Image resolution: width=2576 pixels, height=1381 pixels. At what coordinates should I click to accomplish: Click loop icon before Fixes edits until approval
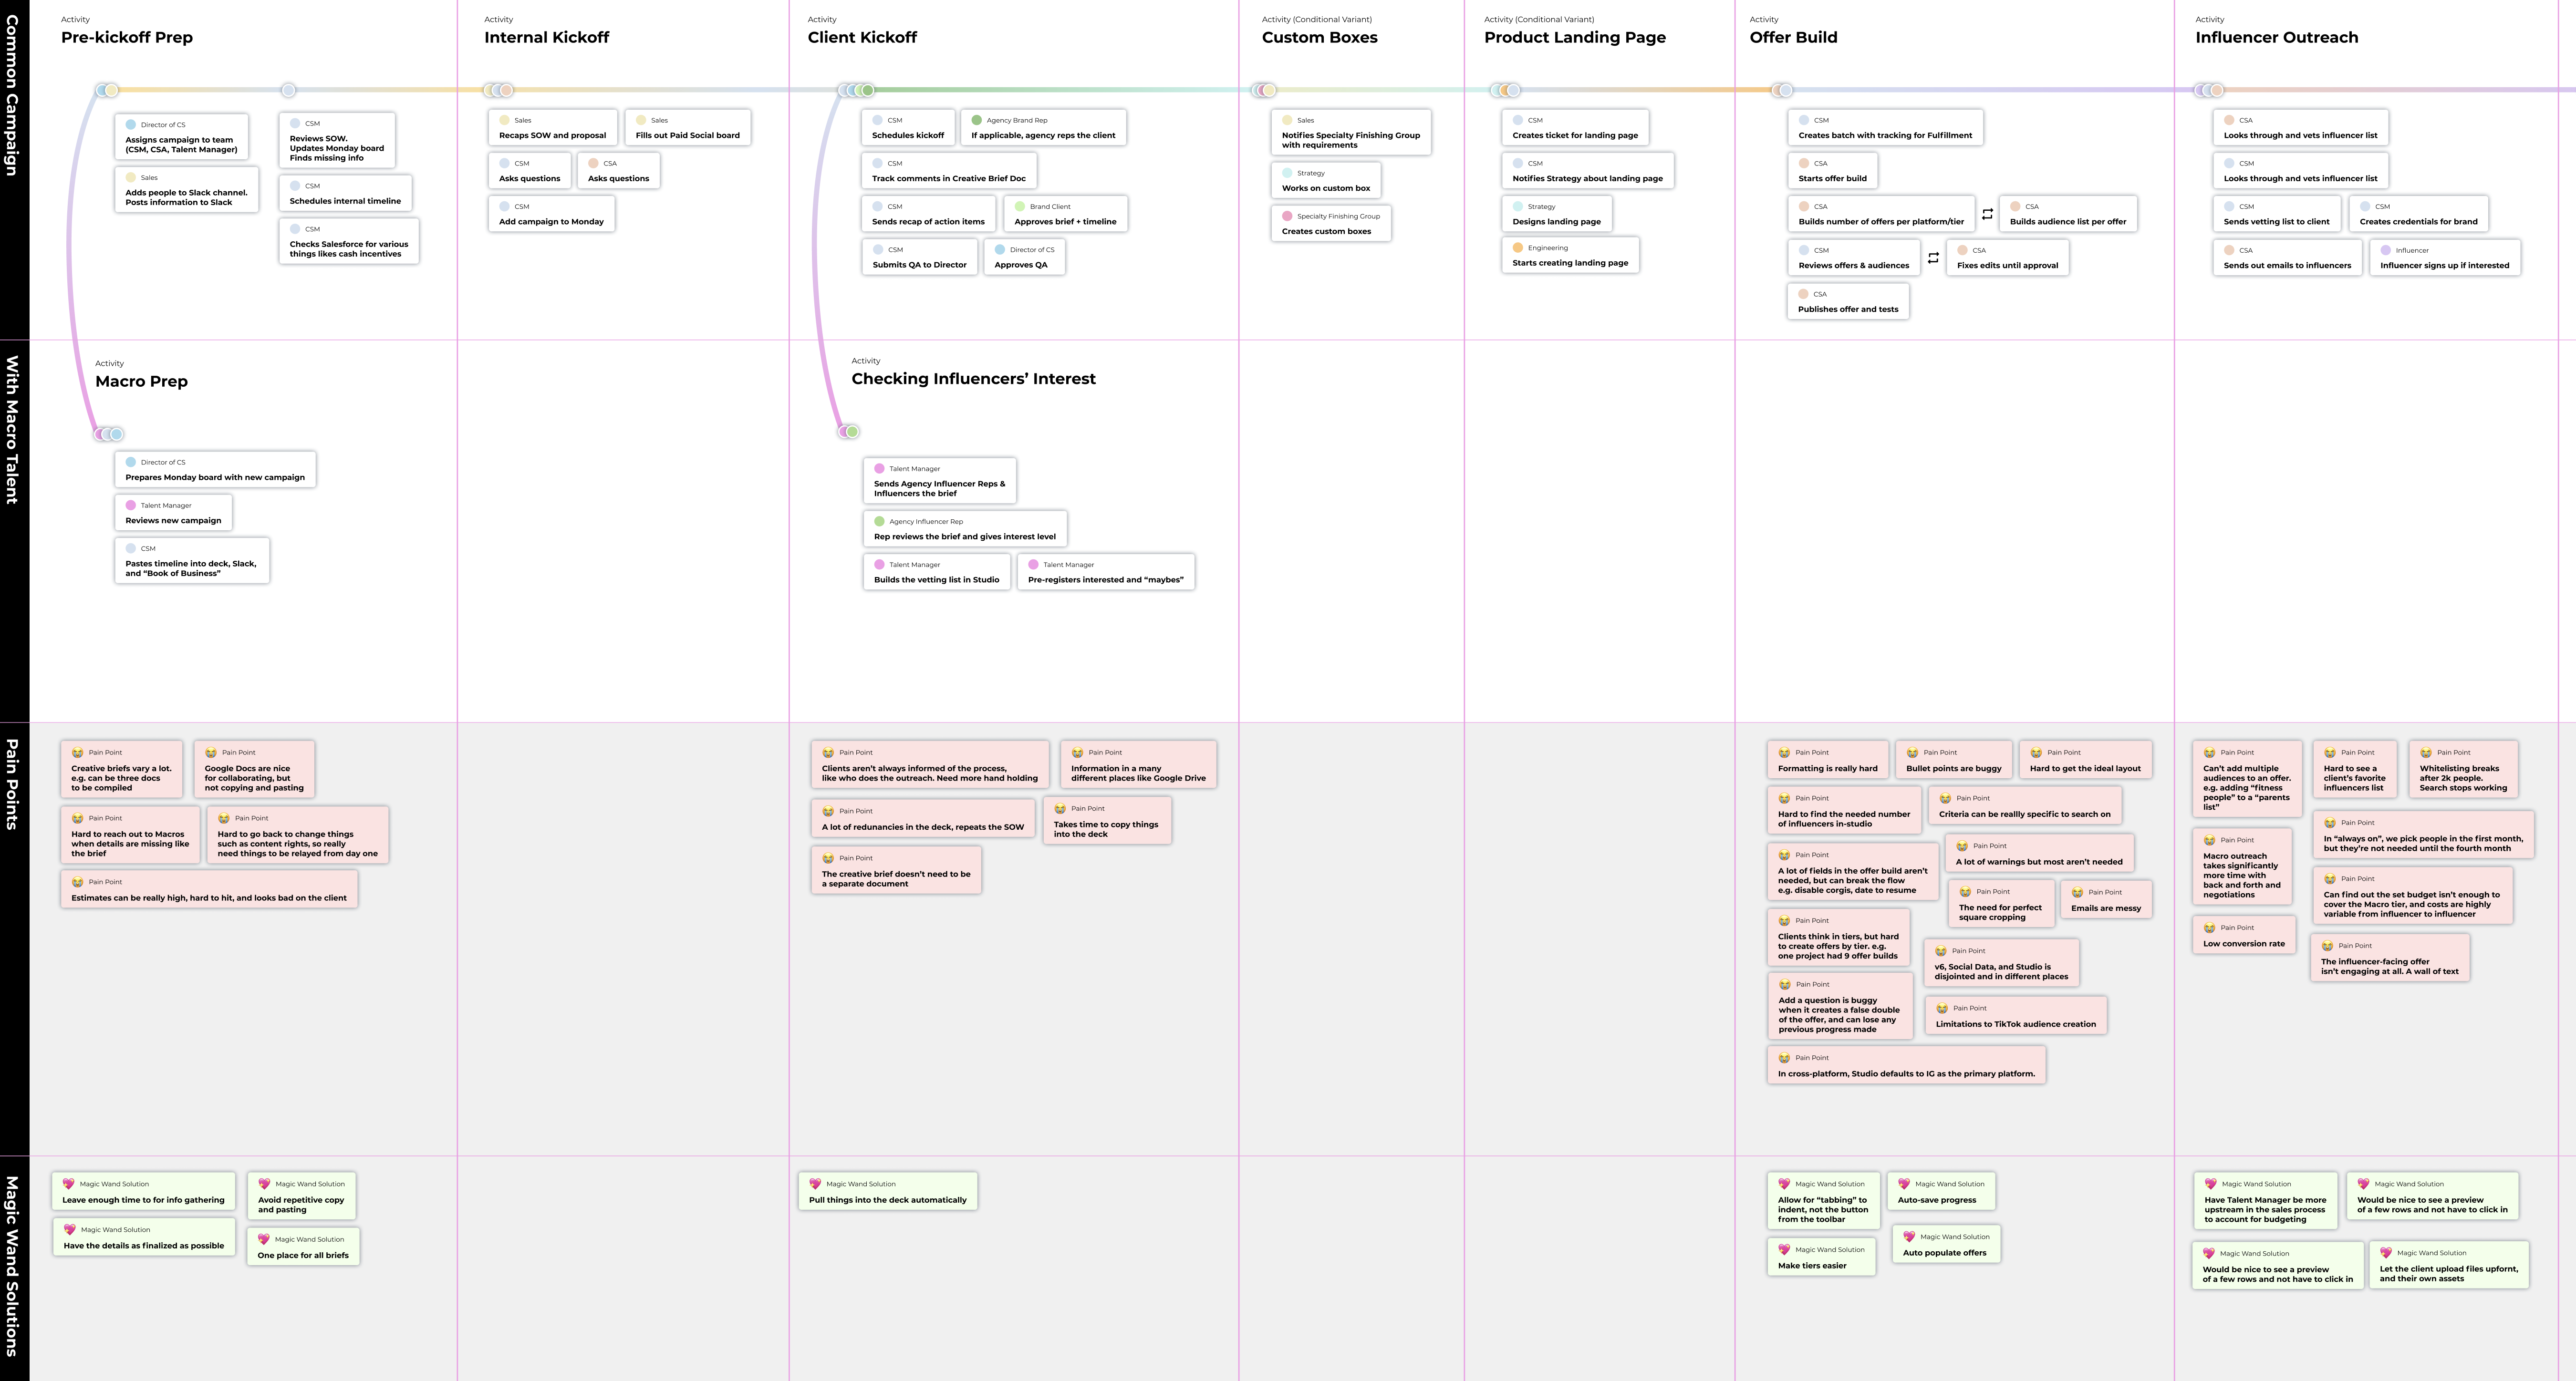coord(1933,258)
